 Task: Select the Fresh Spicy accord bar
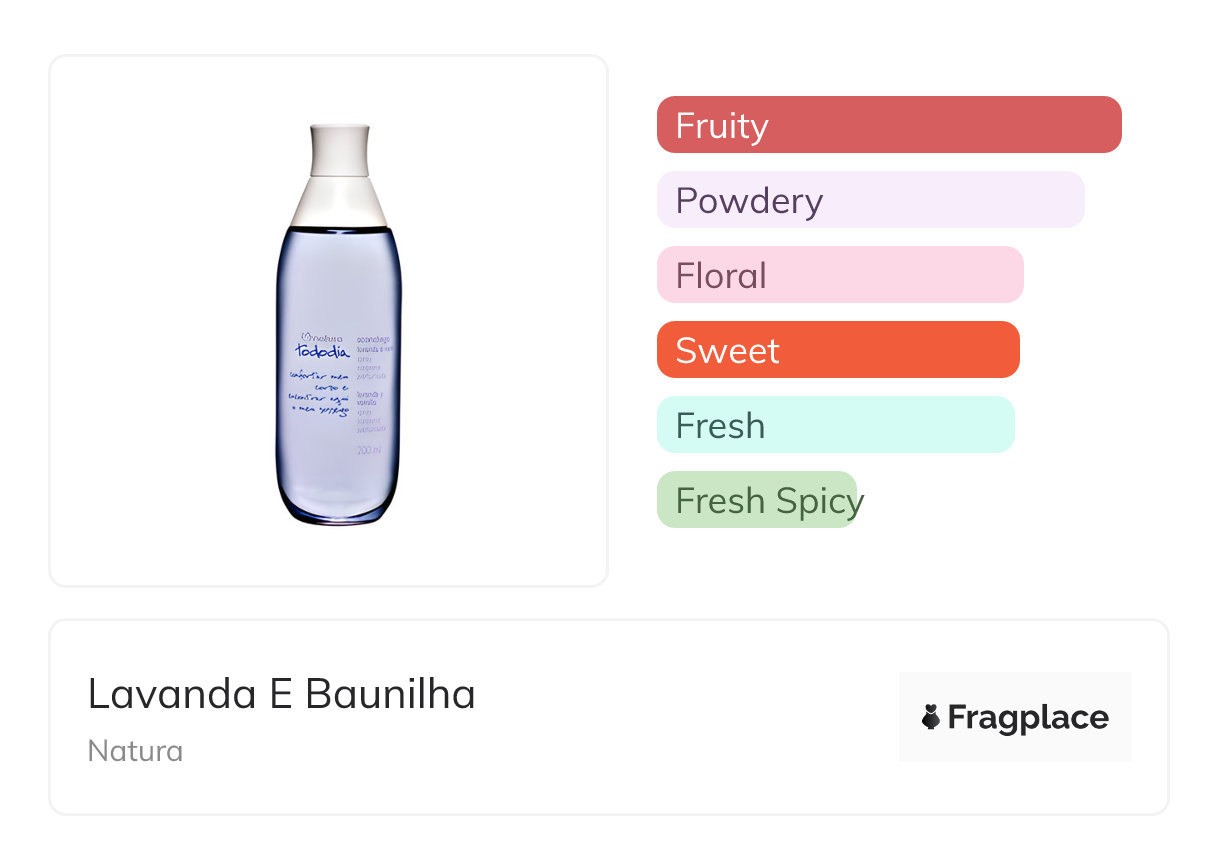tap(757, 500)
